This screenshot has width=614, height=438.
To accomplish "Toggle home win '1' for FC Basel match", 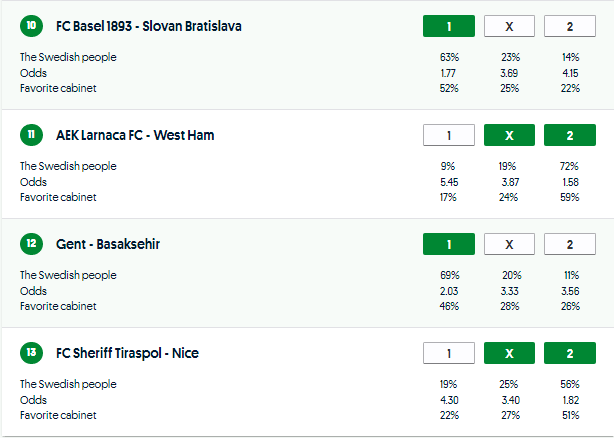I will pos(448,26).
